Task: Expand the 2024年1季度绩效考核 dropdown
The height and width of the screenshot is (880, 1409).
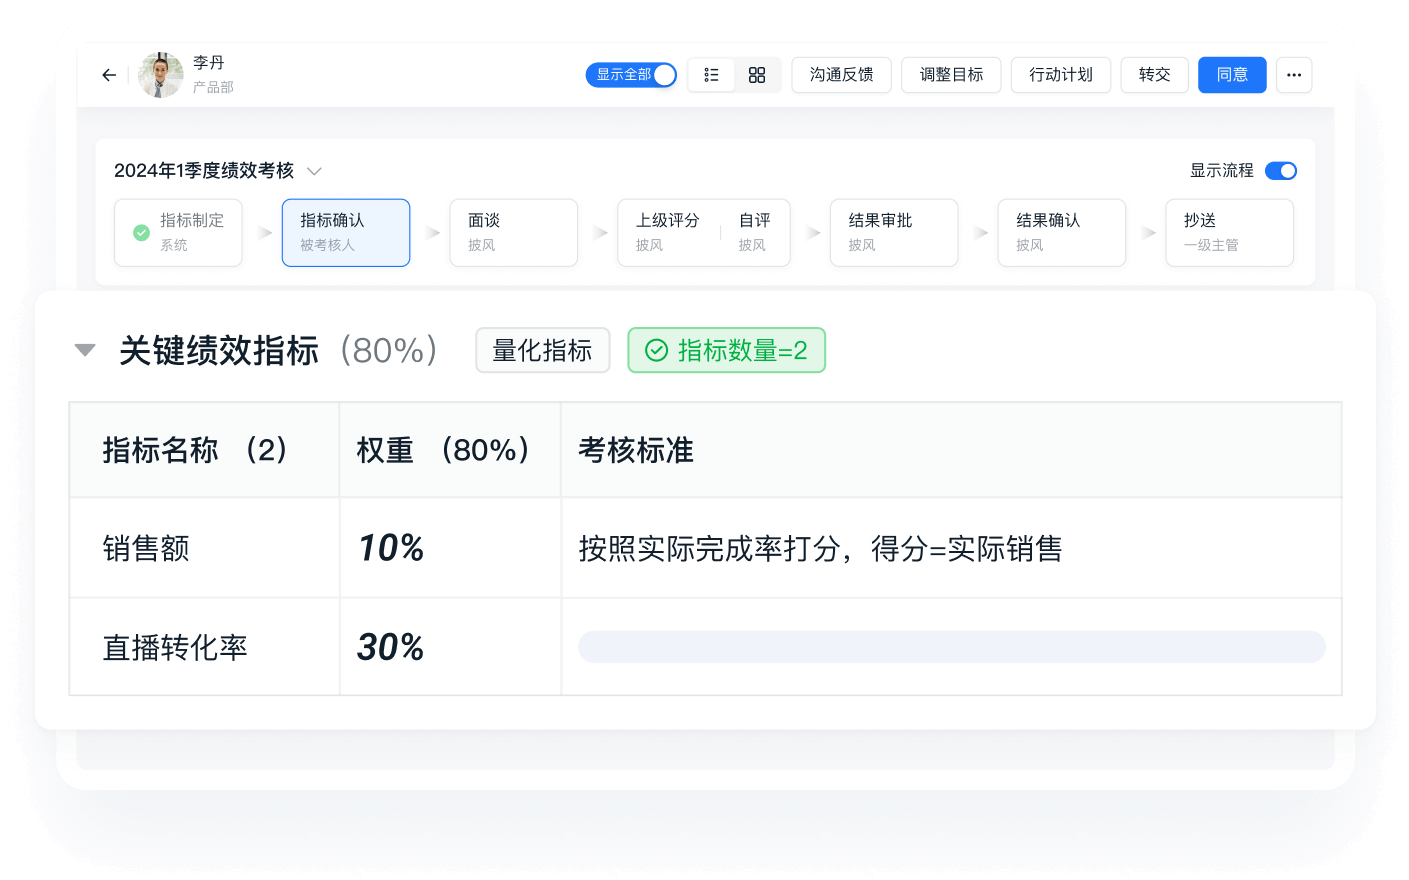Action: (x=314, y=171)
